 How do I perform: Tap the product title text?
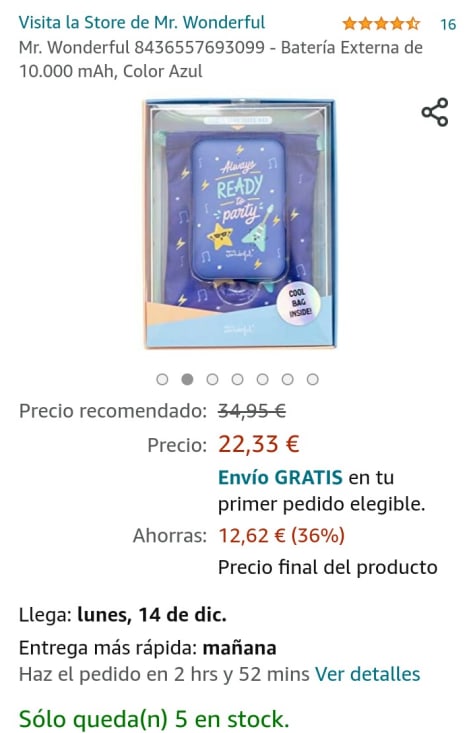221,59
